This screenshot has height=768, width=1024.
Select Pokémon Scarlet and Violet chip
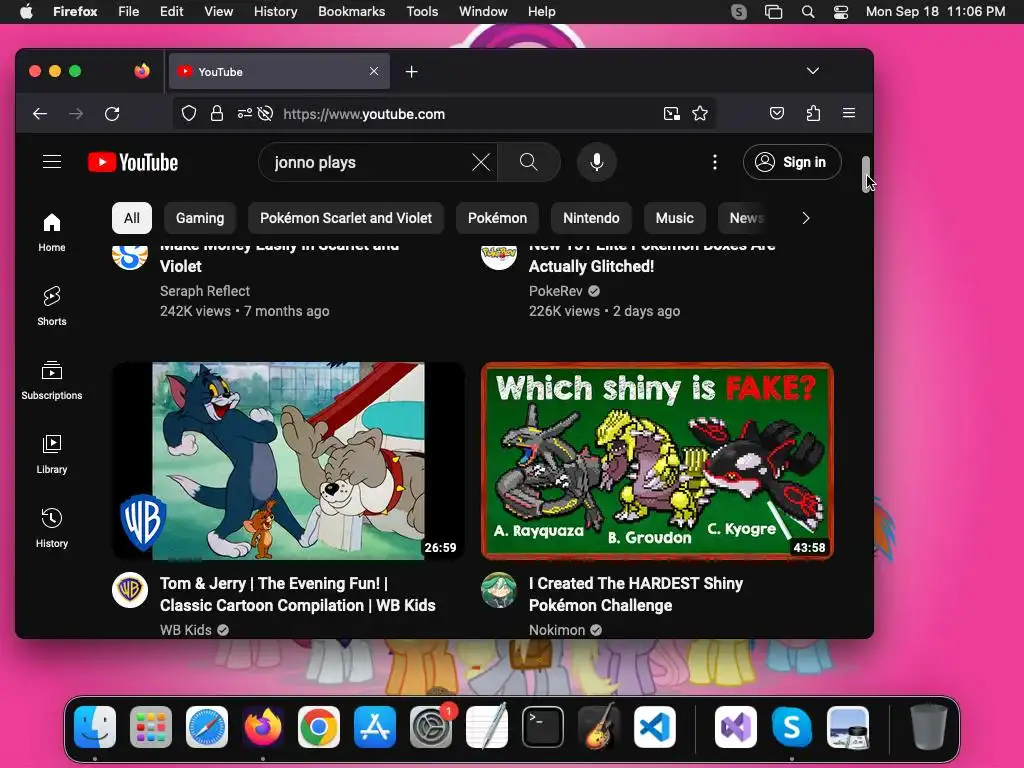coord(346,218)
